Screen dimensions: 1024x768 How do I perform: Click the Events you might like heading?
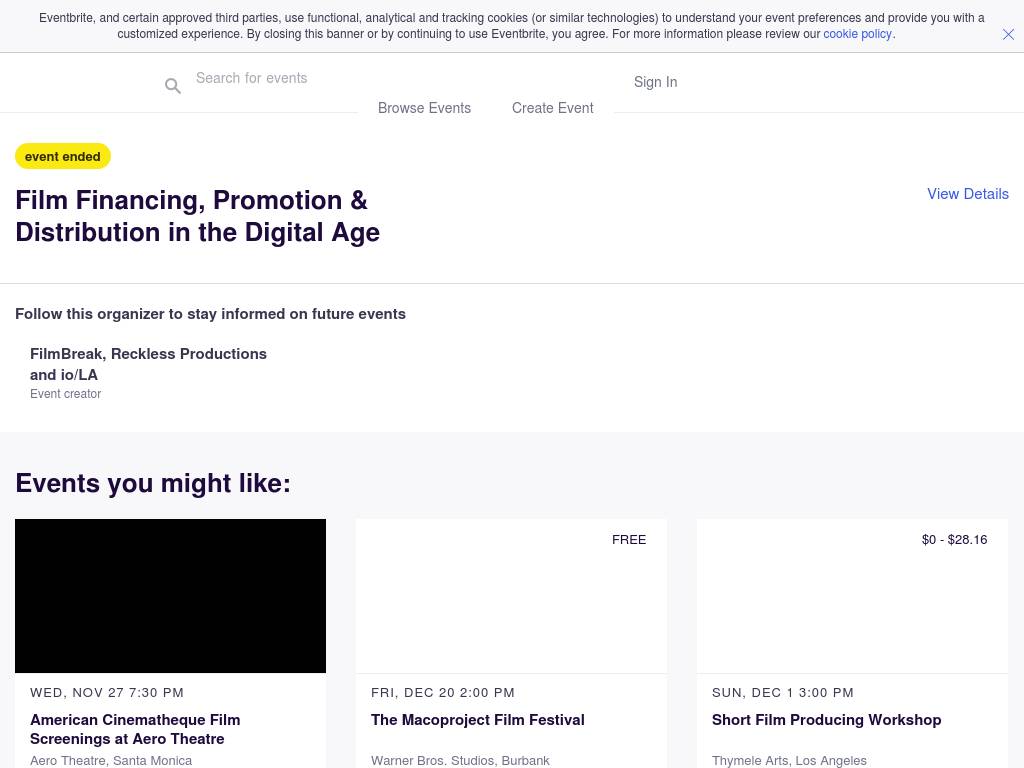(153, 483)
